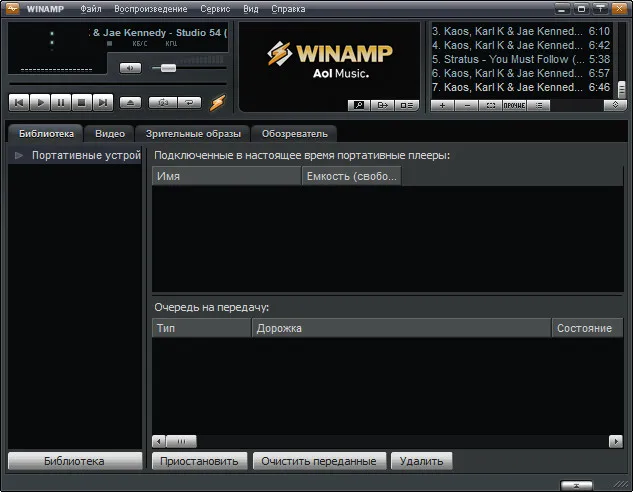Image resolution: width=633 pixels, height=492 pixels.
Task: Remove entries with the playlist minus button
Action: (x=467, y=105)
